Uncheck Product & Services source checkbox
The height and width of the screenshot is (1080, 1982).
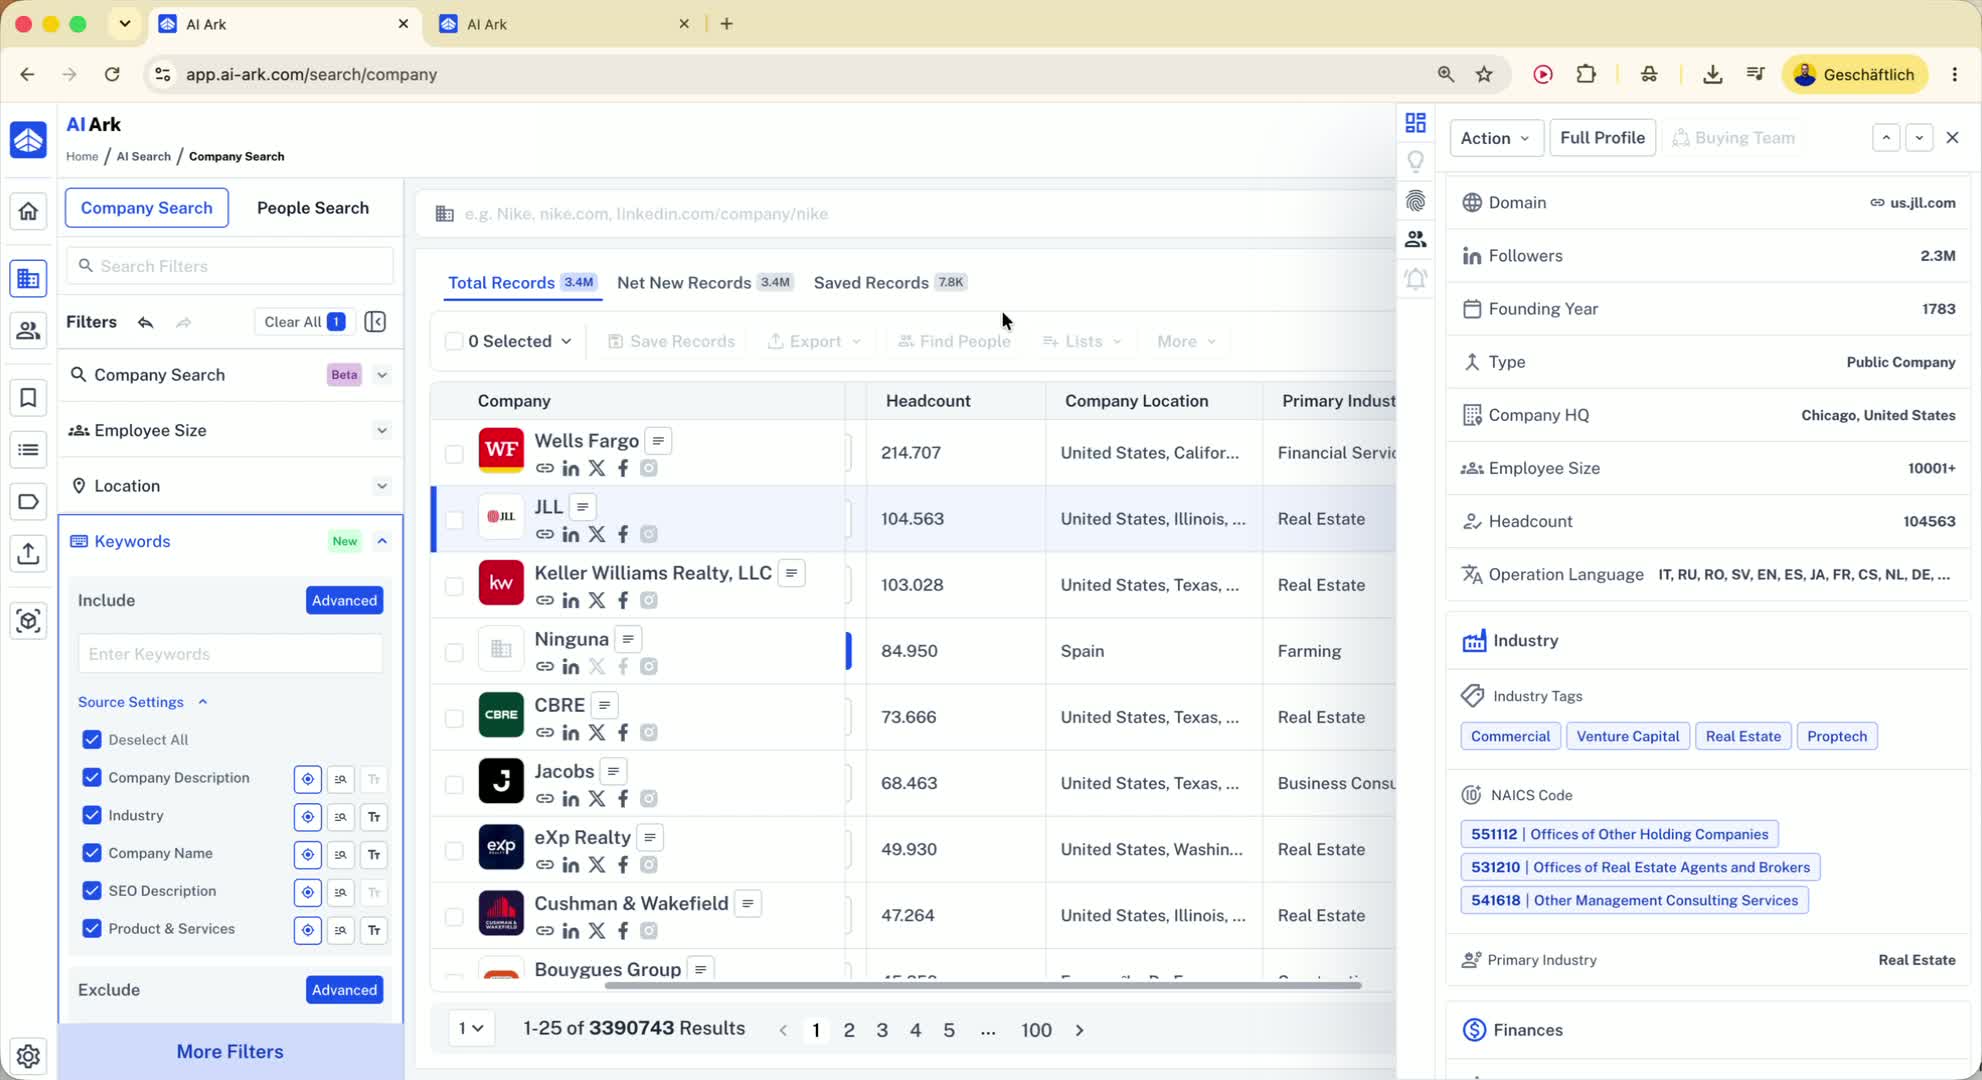click(x=92, y=929)
